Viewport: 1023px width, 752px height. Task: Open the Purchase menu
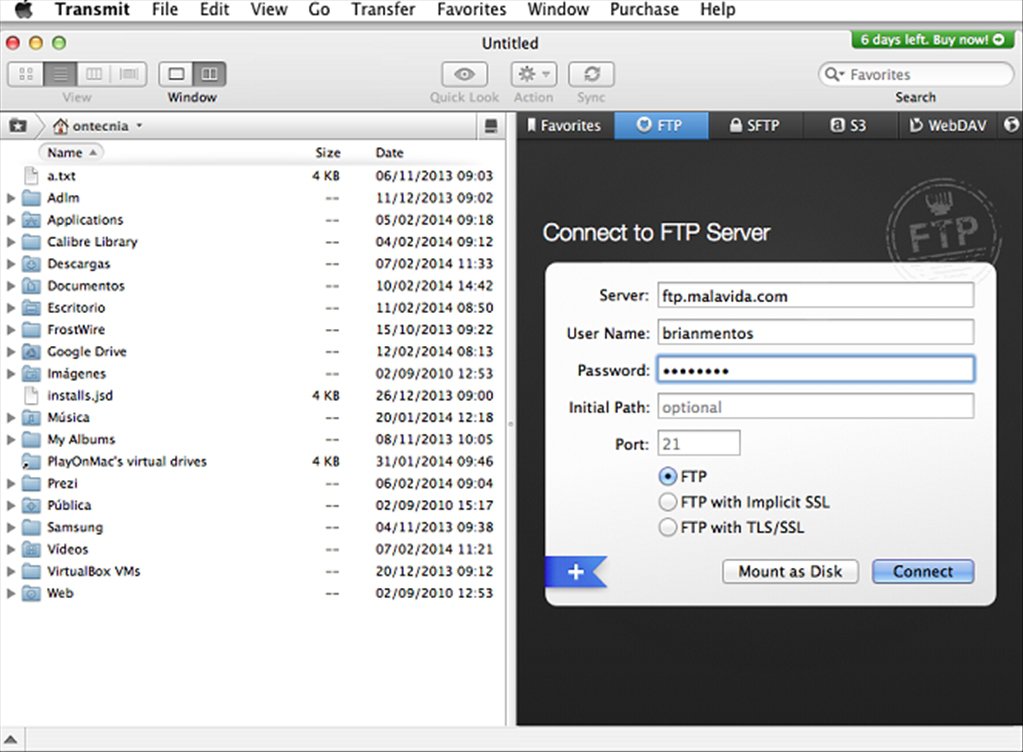(644, 10)
